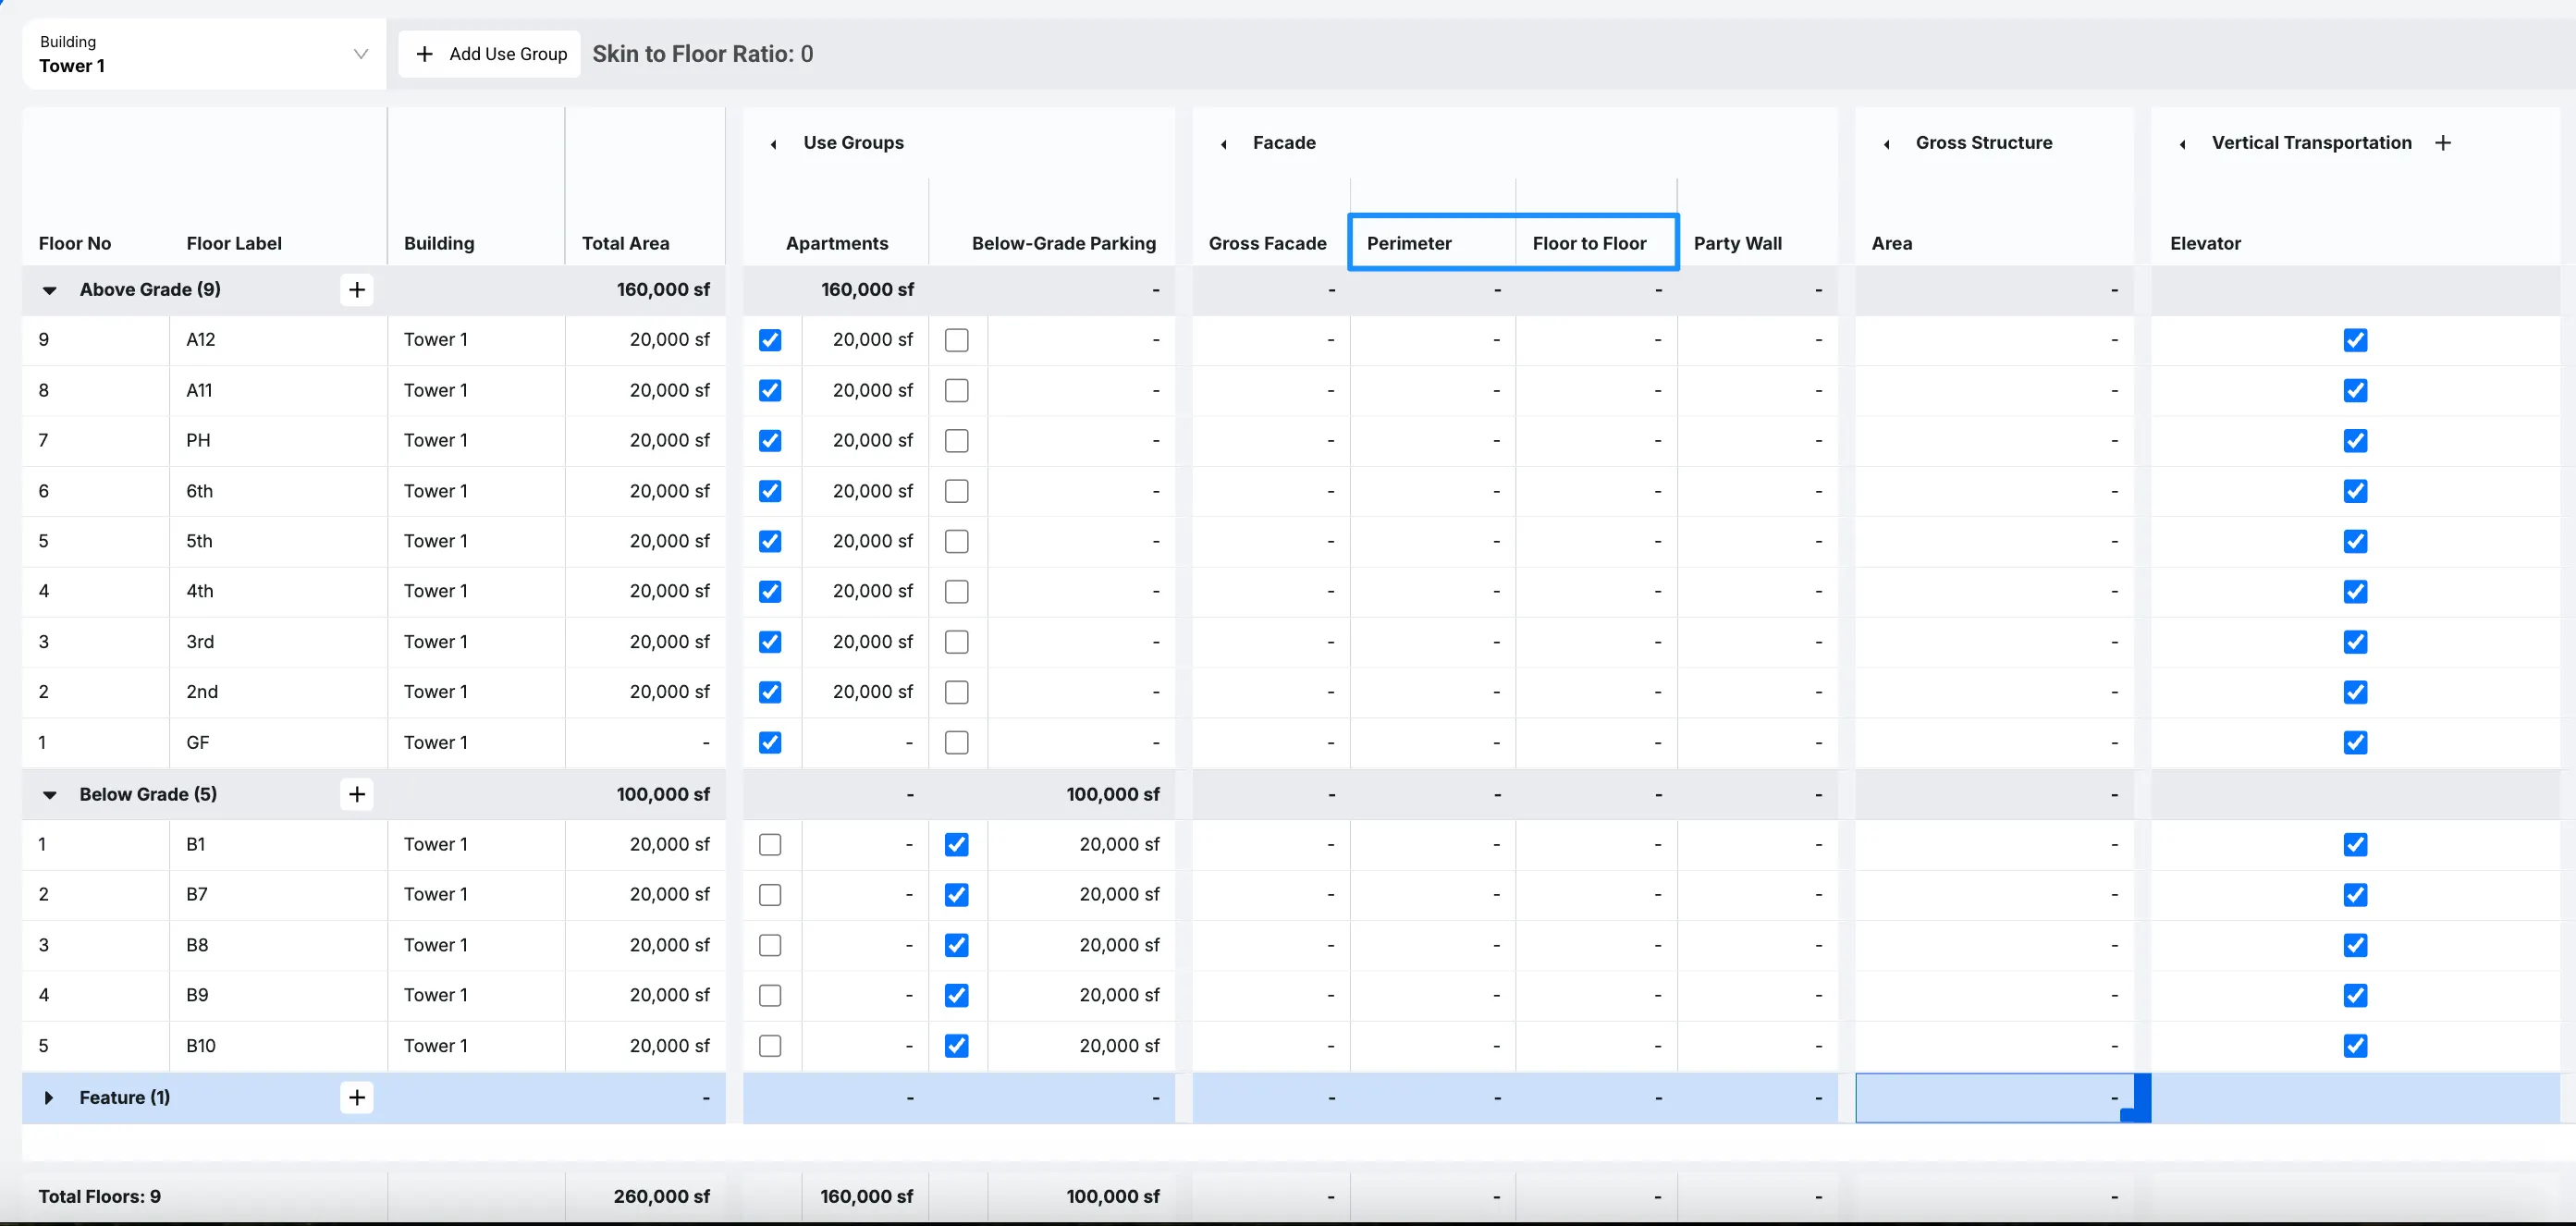Collapse the Gross Structure column group arrow
Image resolution: width=2576 pixels, height=1226 pixels.
1887,144
